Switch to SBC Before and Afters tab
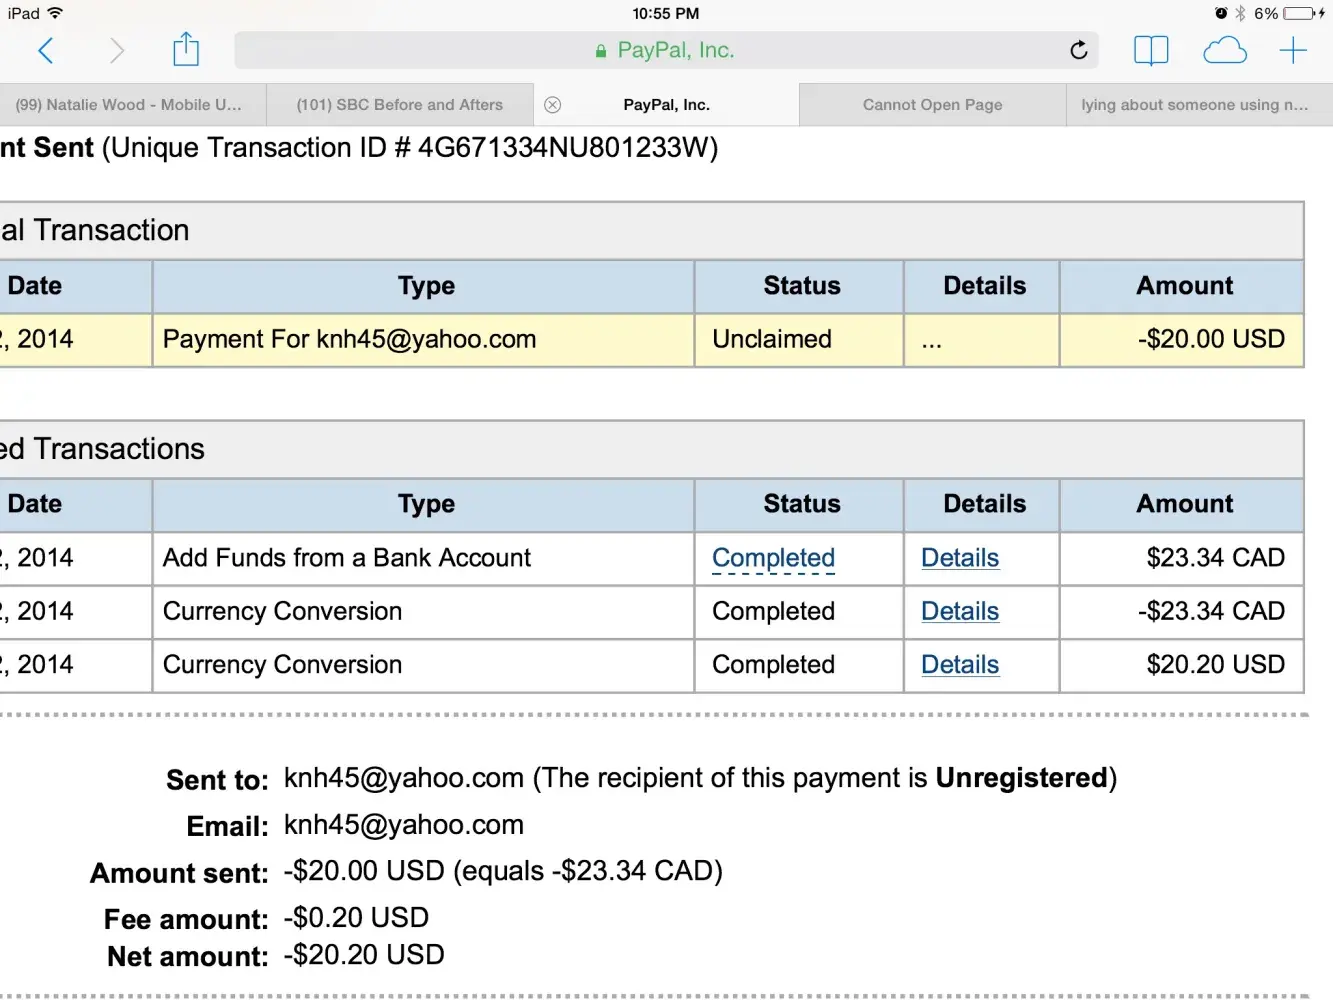Screen dimensions: 1333x1000 [399, 105]
